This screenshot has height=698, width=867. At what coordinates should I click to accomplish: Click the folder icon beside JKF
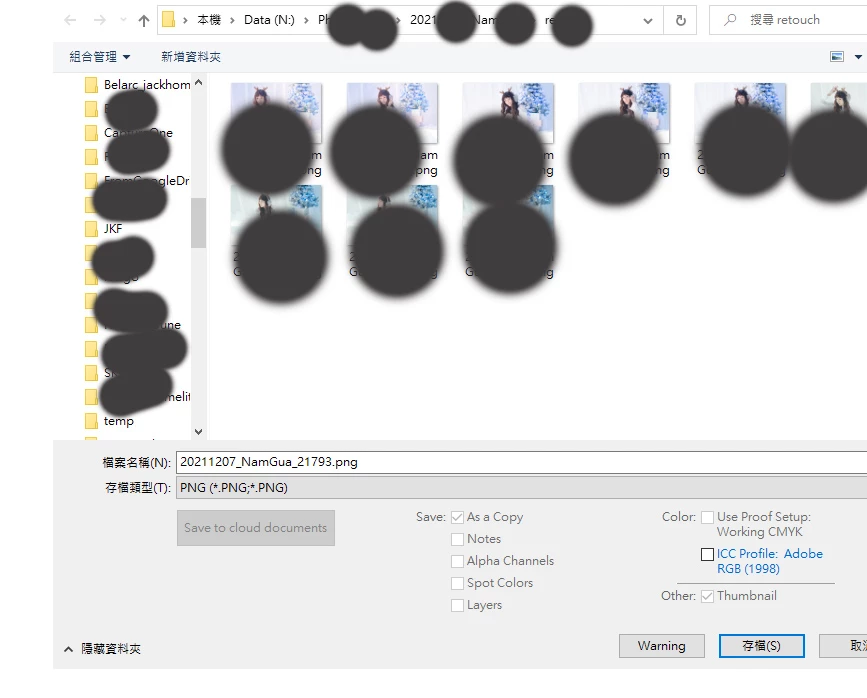click(x=92, y=228)
